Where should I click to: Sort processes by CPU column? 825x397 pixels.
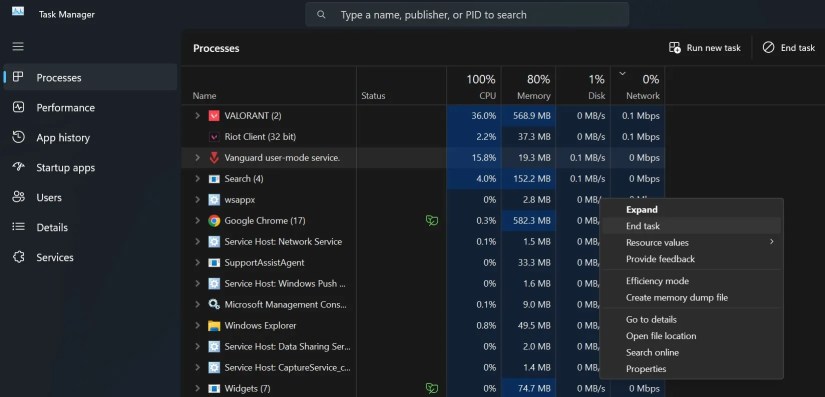tap(474, 86)
